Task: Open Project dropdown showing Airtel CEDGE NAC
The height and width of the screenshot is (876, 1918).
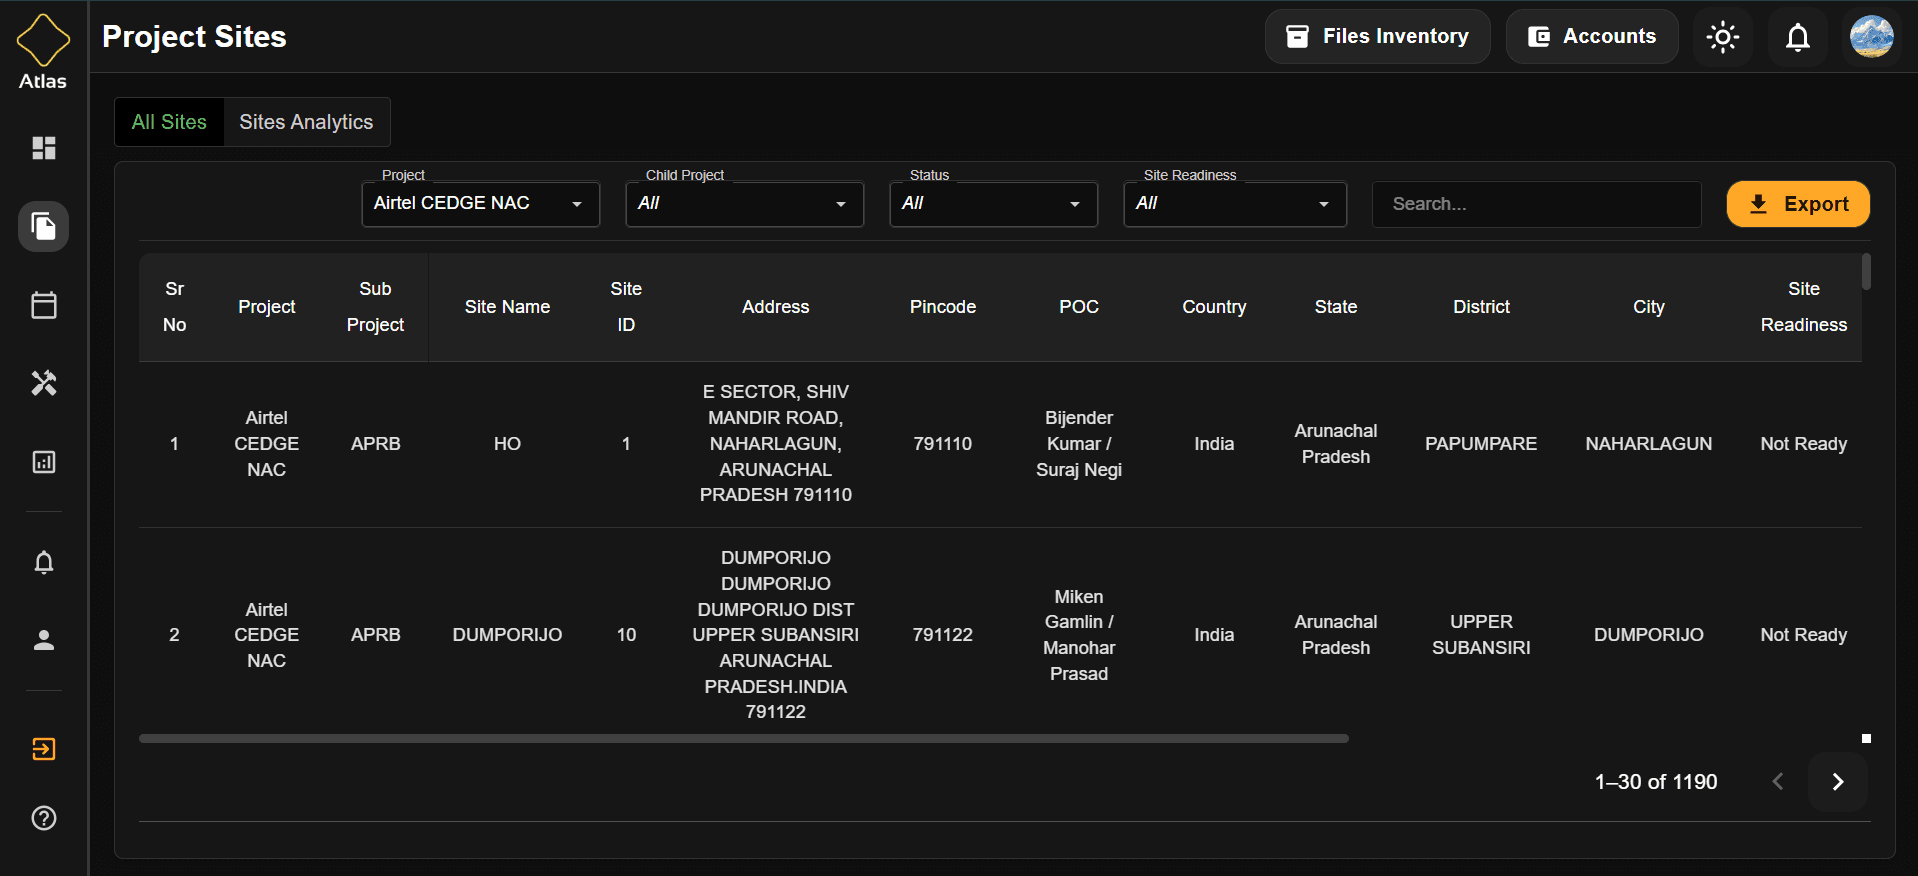Action: (x=480, y=203)
